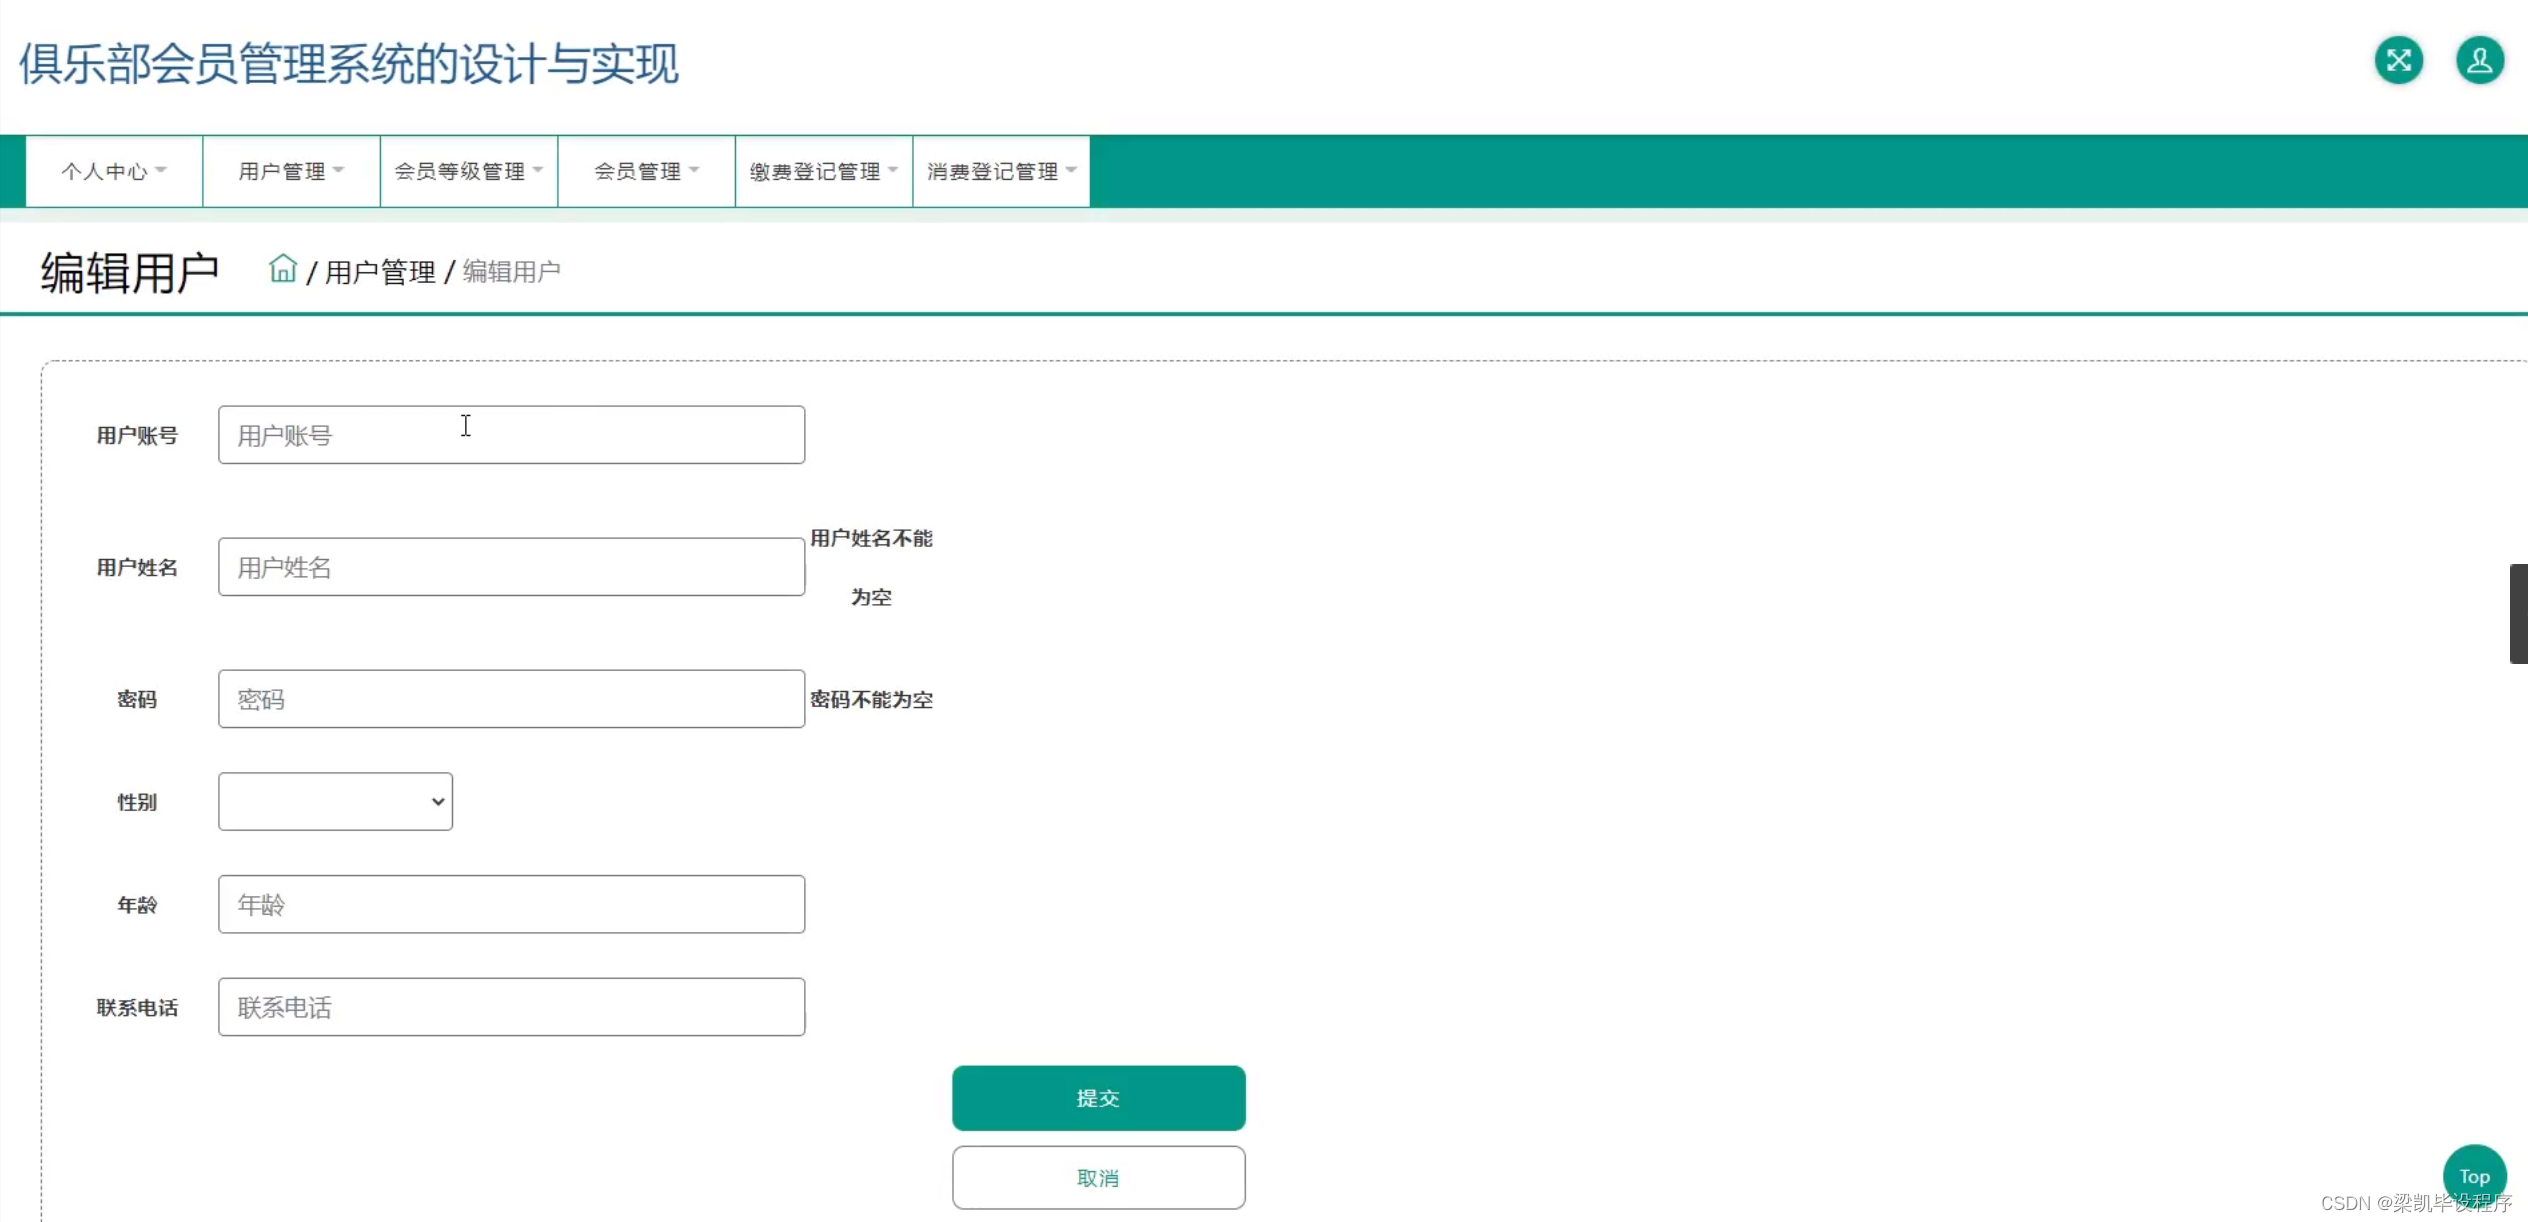The width and height of the screenshot is (2528, 1222).
Task: Open the 会员等级管理 menu
Action: [x=468, y=171]
